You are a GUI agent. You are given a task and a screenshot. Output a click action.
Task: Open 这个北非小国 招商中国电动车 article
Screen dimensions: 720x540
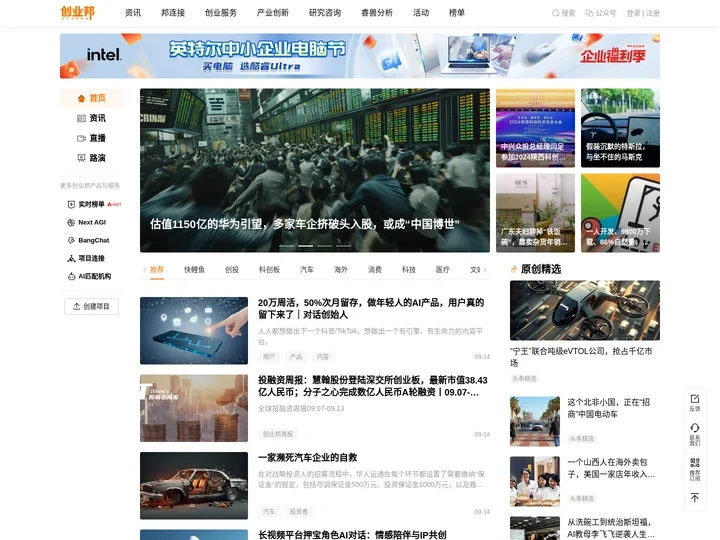[608, 408]
